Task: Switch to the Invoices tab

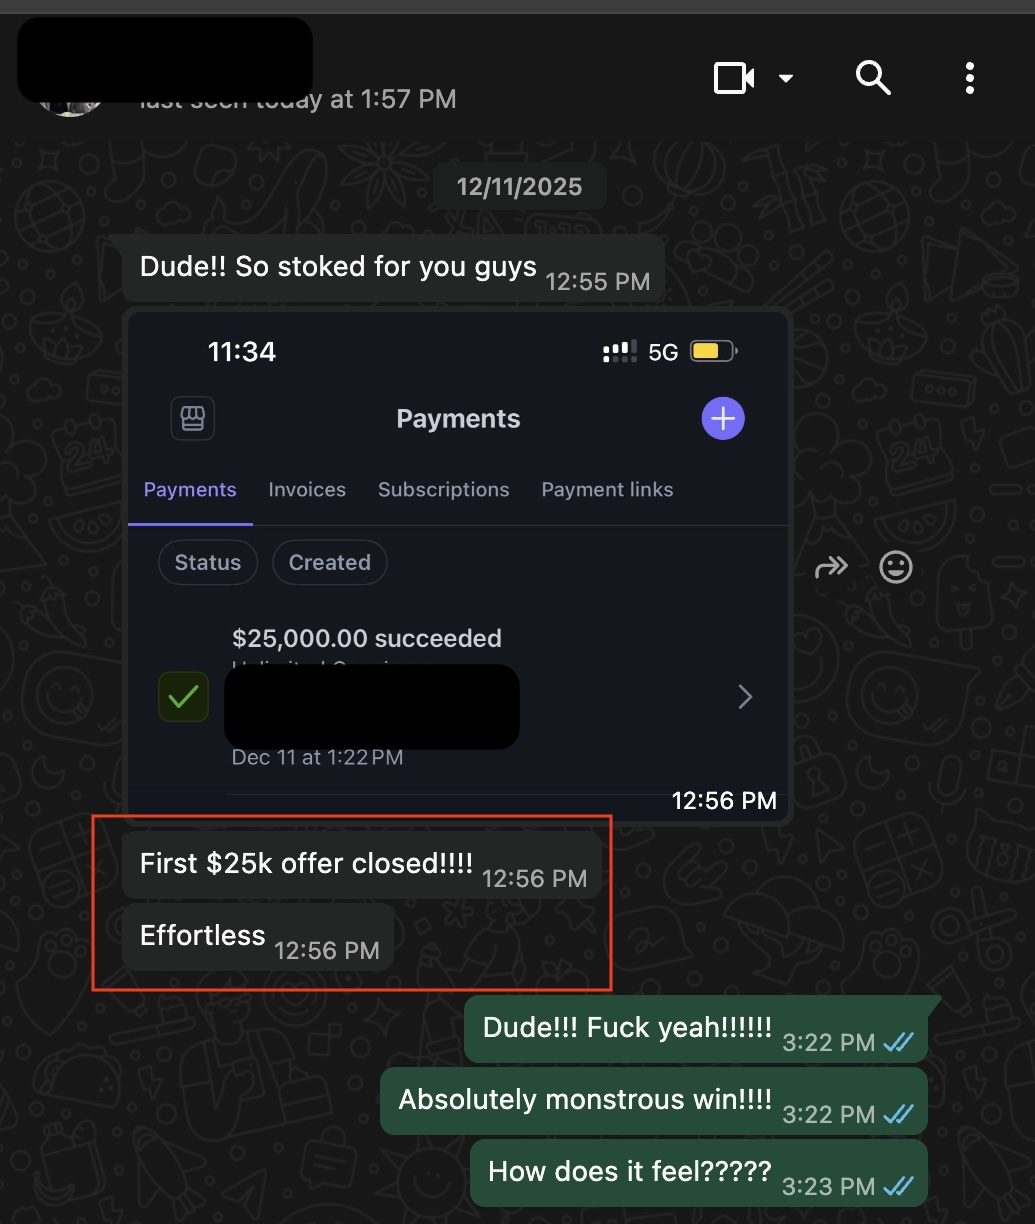Action: pos(307,490)
